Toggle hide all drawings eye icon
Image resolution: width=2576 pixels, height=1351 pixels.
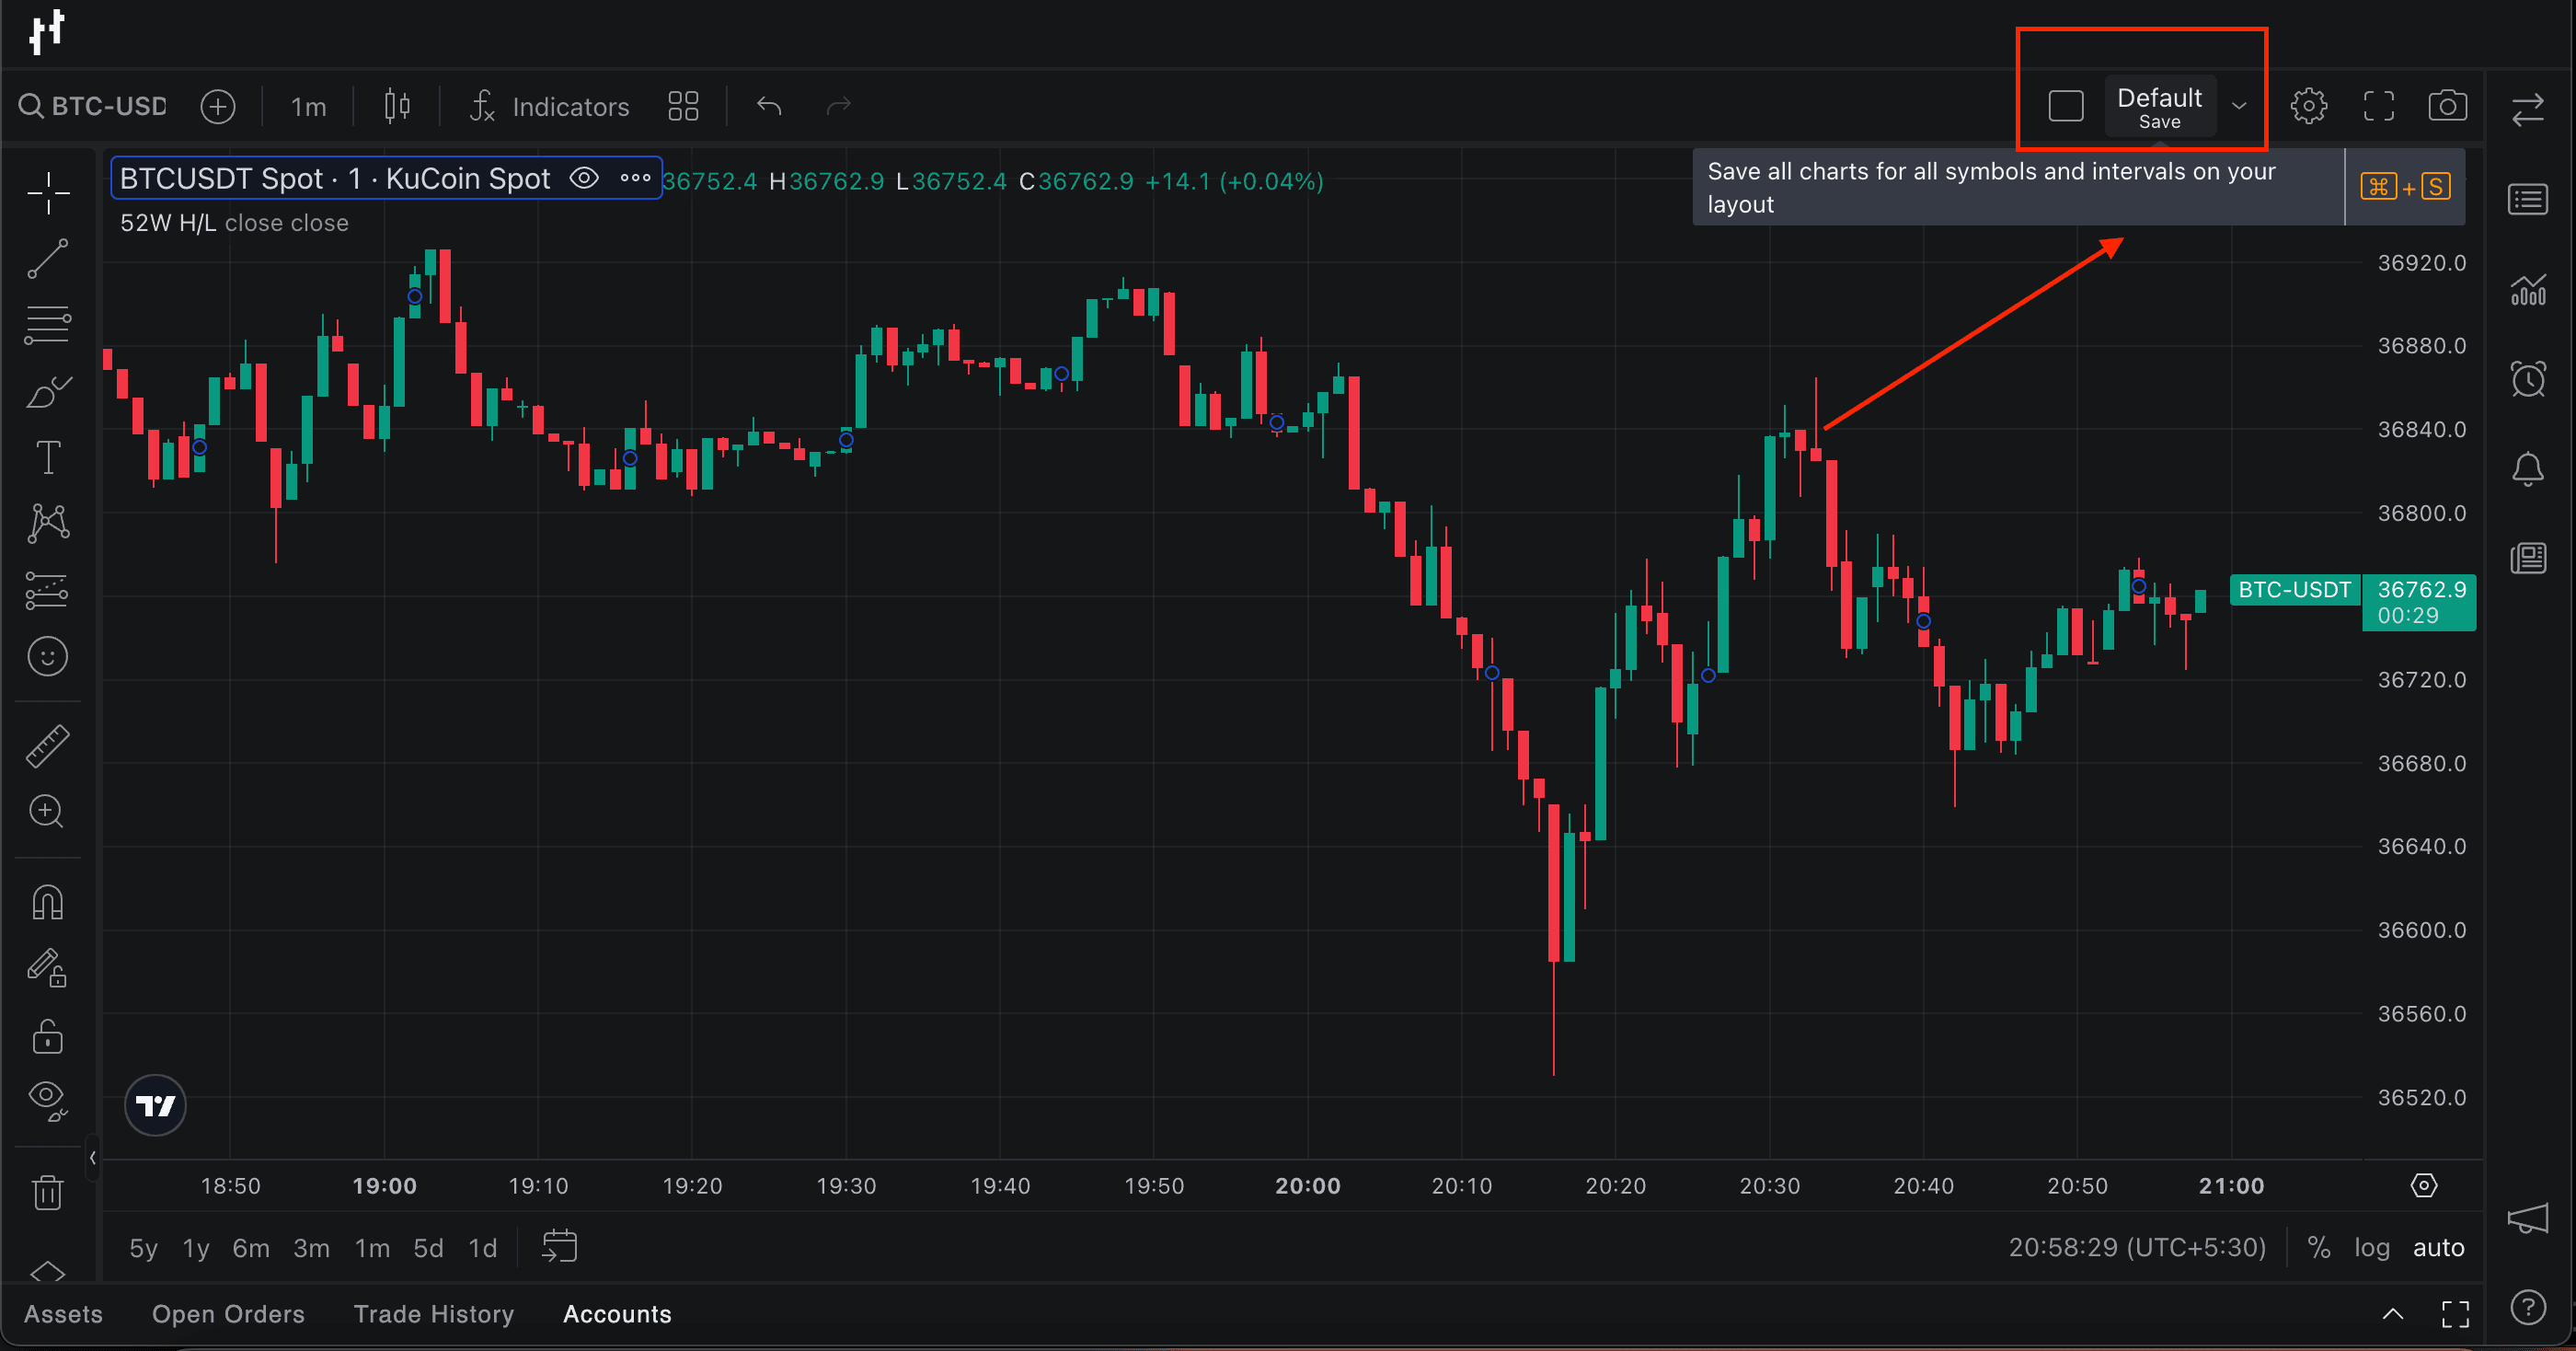pos(47,1101)
